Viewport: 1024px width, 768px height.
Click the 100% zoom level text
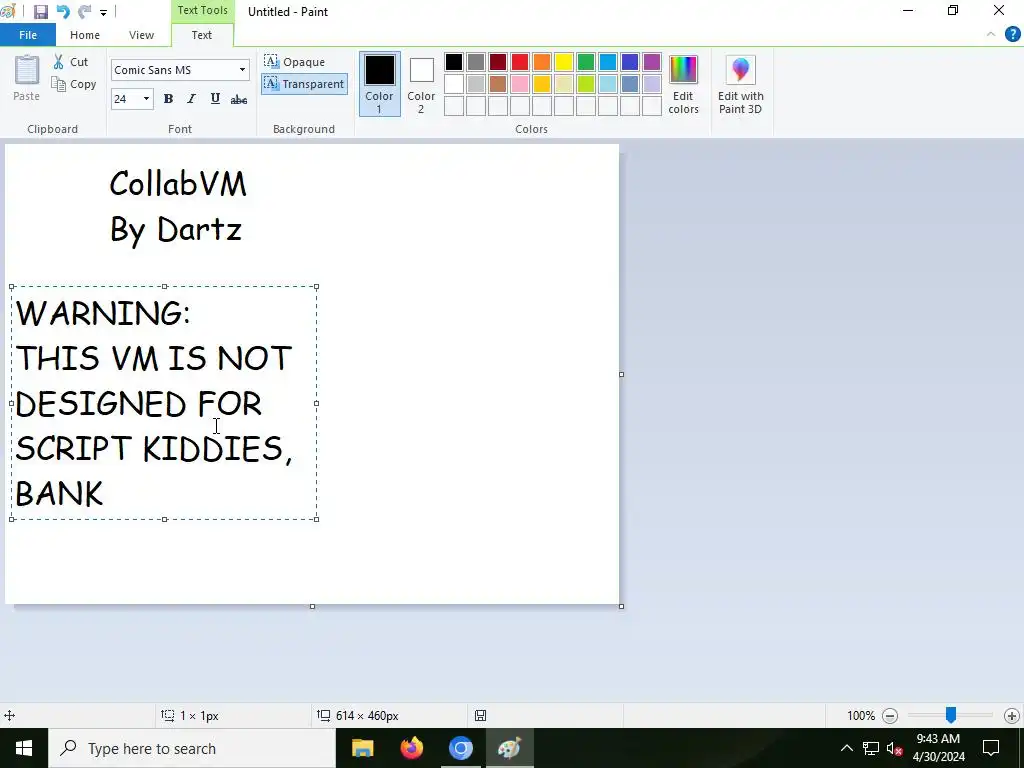tap(861, 716)
